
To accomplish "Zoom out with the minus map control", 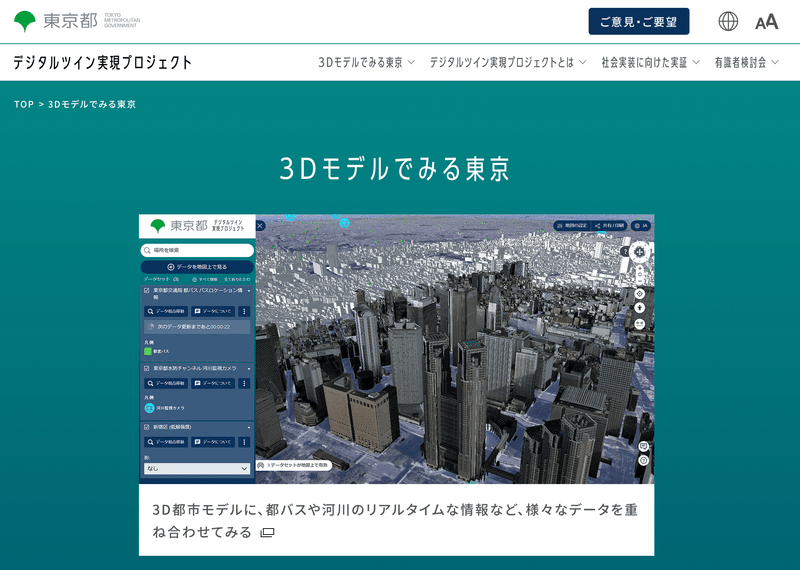I will [x=640, y=281].
